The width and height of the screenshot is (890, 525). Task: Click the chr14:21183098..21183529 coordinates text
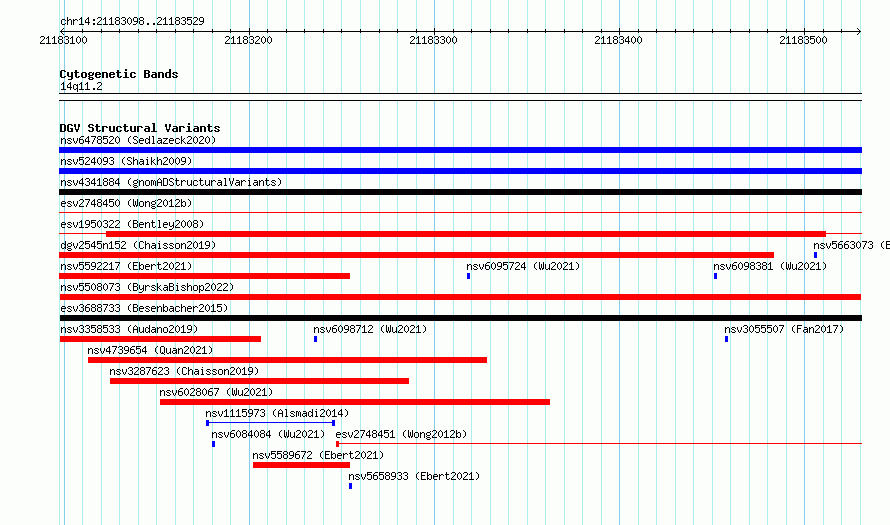point(132,22)
